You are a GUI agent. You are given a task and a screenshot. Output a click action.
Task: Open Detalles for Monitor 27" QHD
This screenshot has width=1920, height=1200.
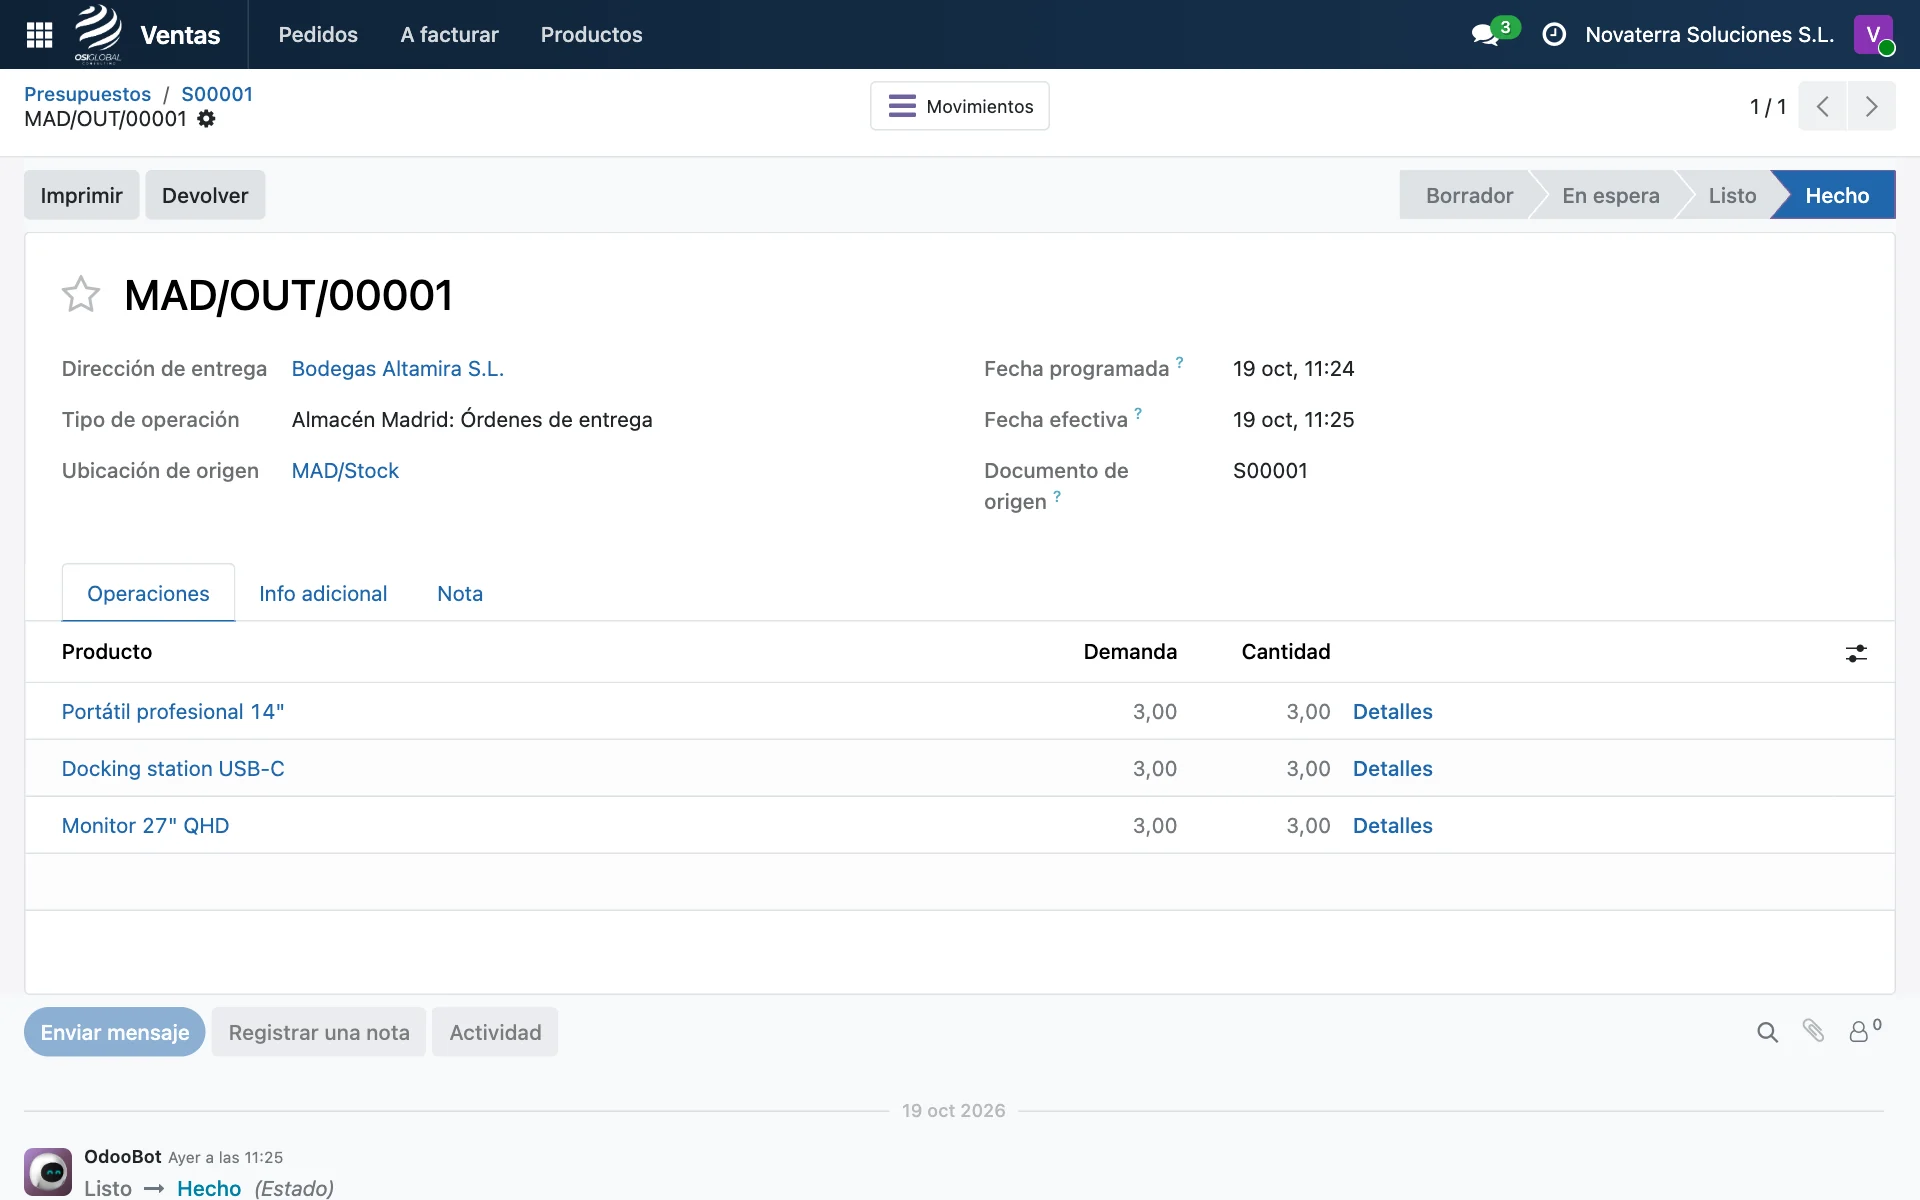pyautogui.click(x=1392, y=826)
